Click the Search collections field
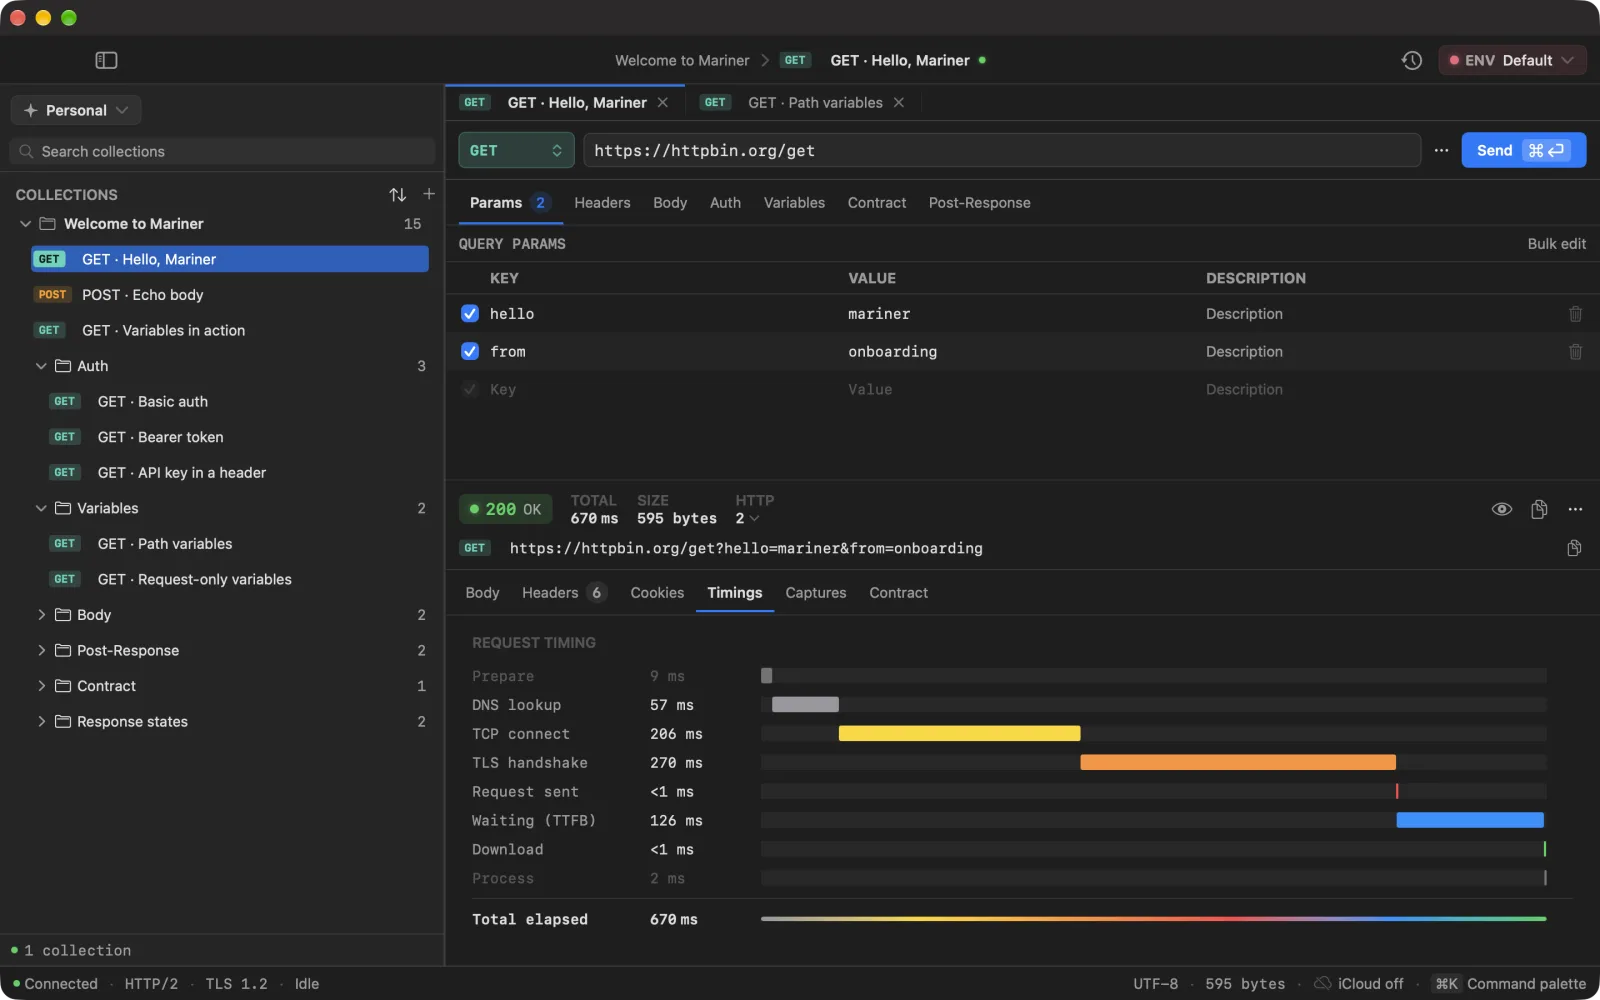 click(x=223, y=151)
